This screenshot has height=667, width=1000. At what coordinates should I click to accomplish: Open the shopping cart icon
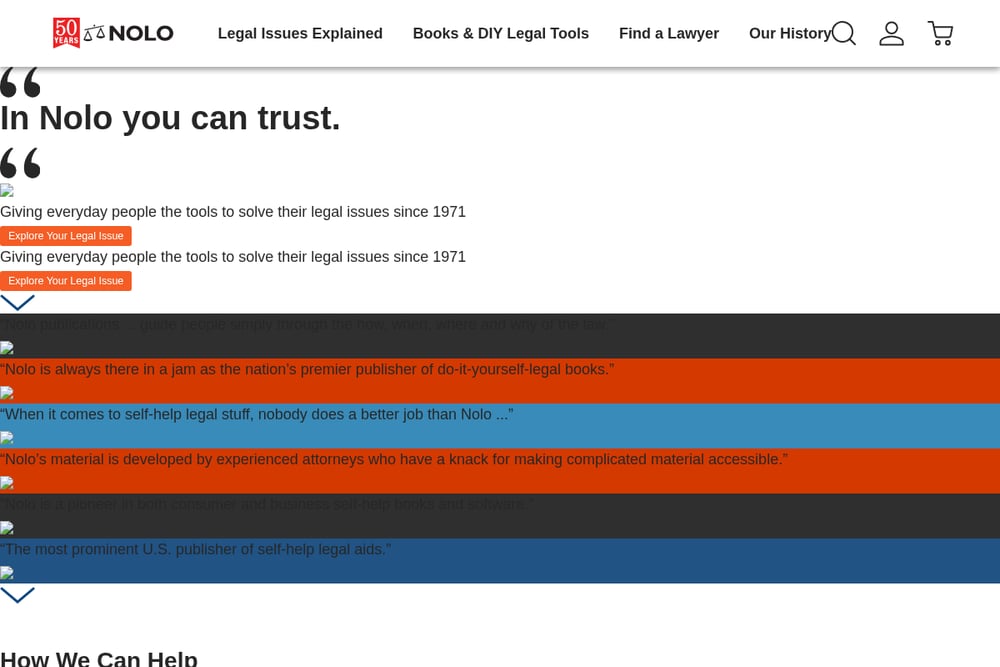940,33
